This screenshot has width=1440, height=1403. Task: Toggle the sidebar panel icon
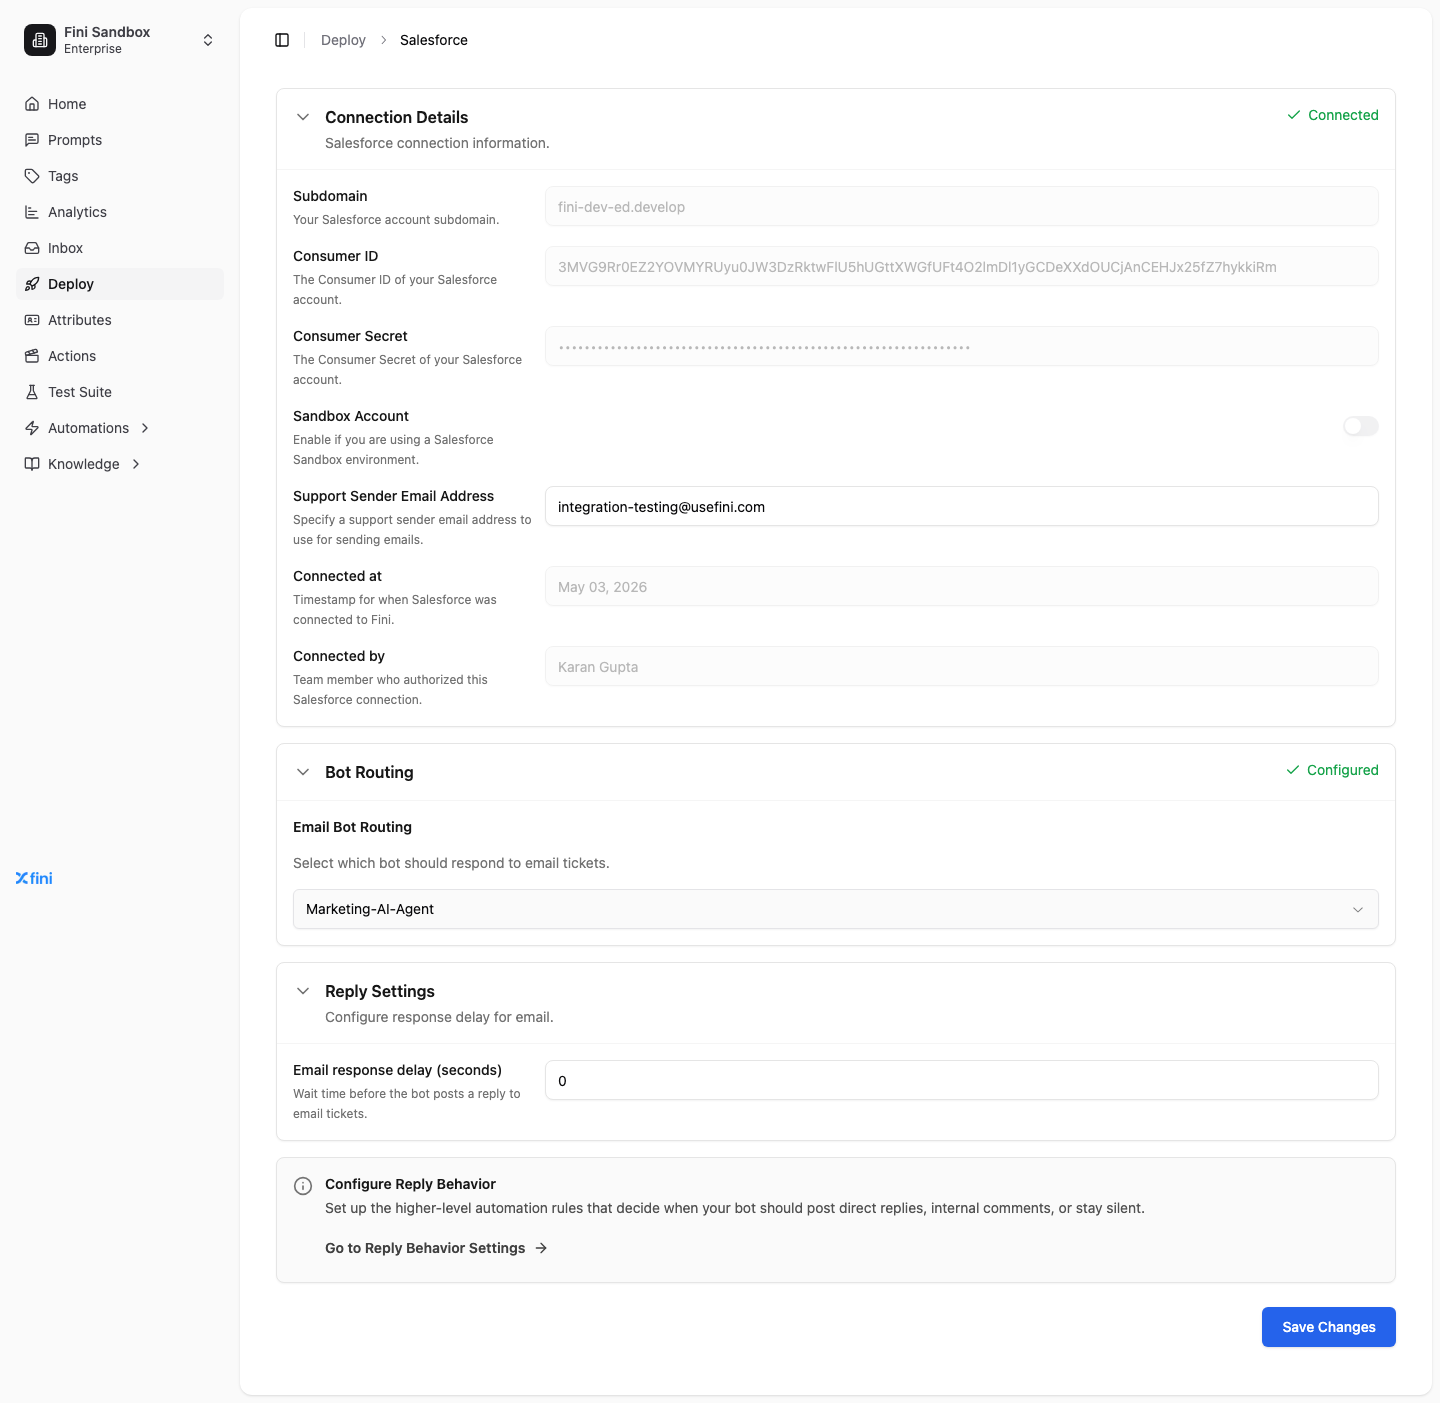(x=282, y=40)
